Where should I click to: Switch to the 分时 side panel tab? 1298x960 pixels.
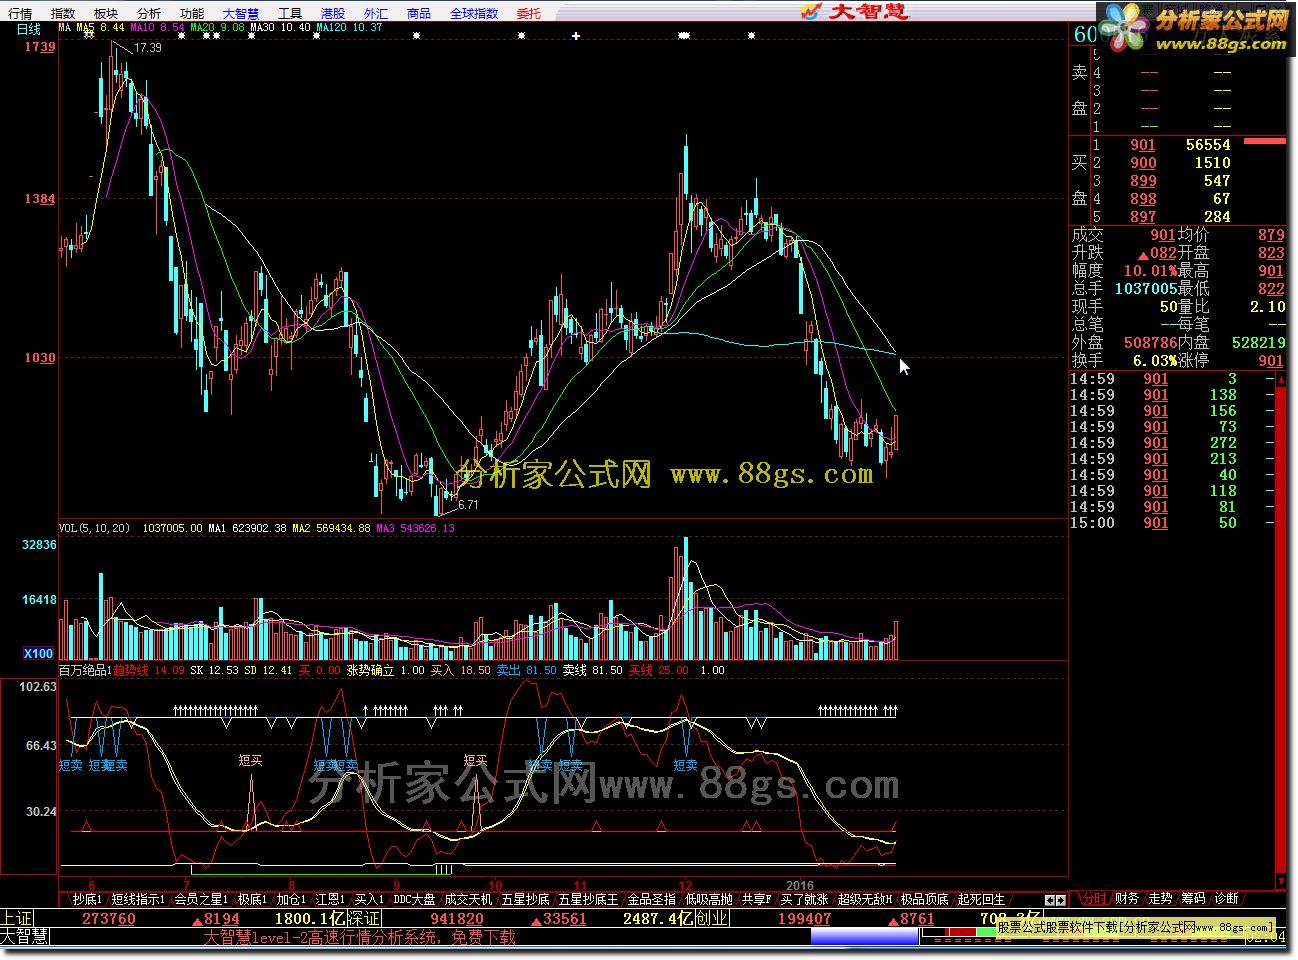1093,899
